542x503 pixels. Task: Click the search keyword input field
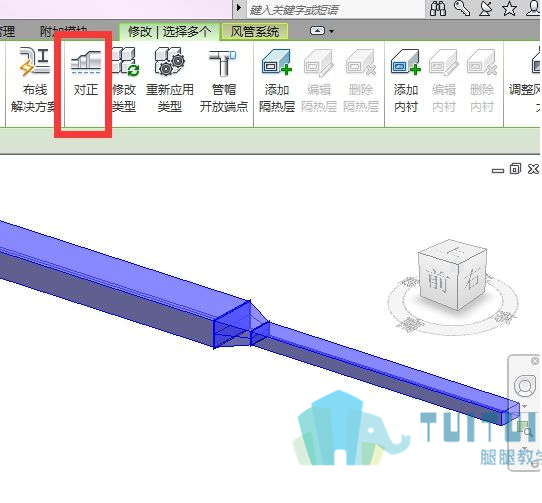tap(335, 10)
